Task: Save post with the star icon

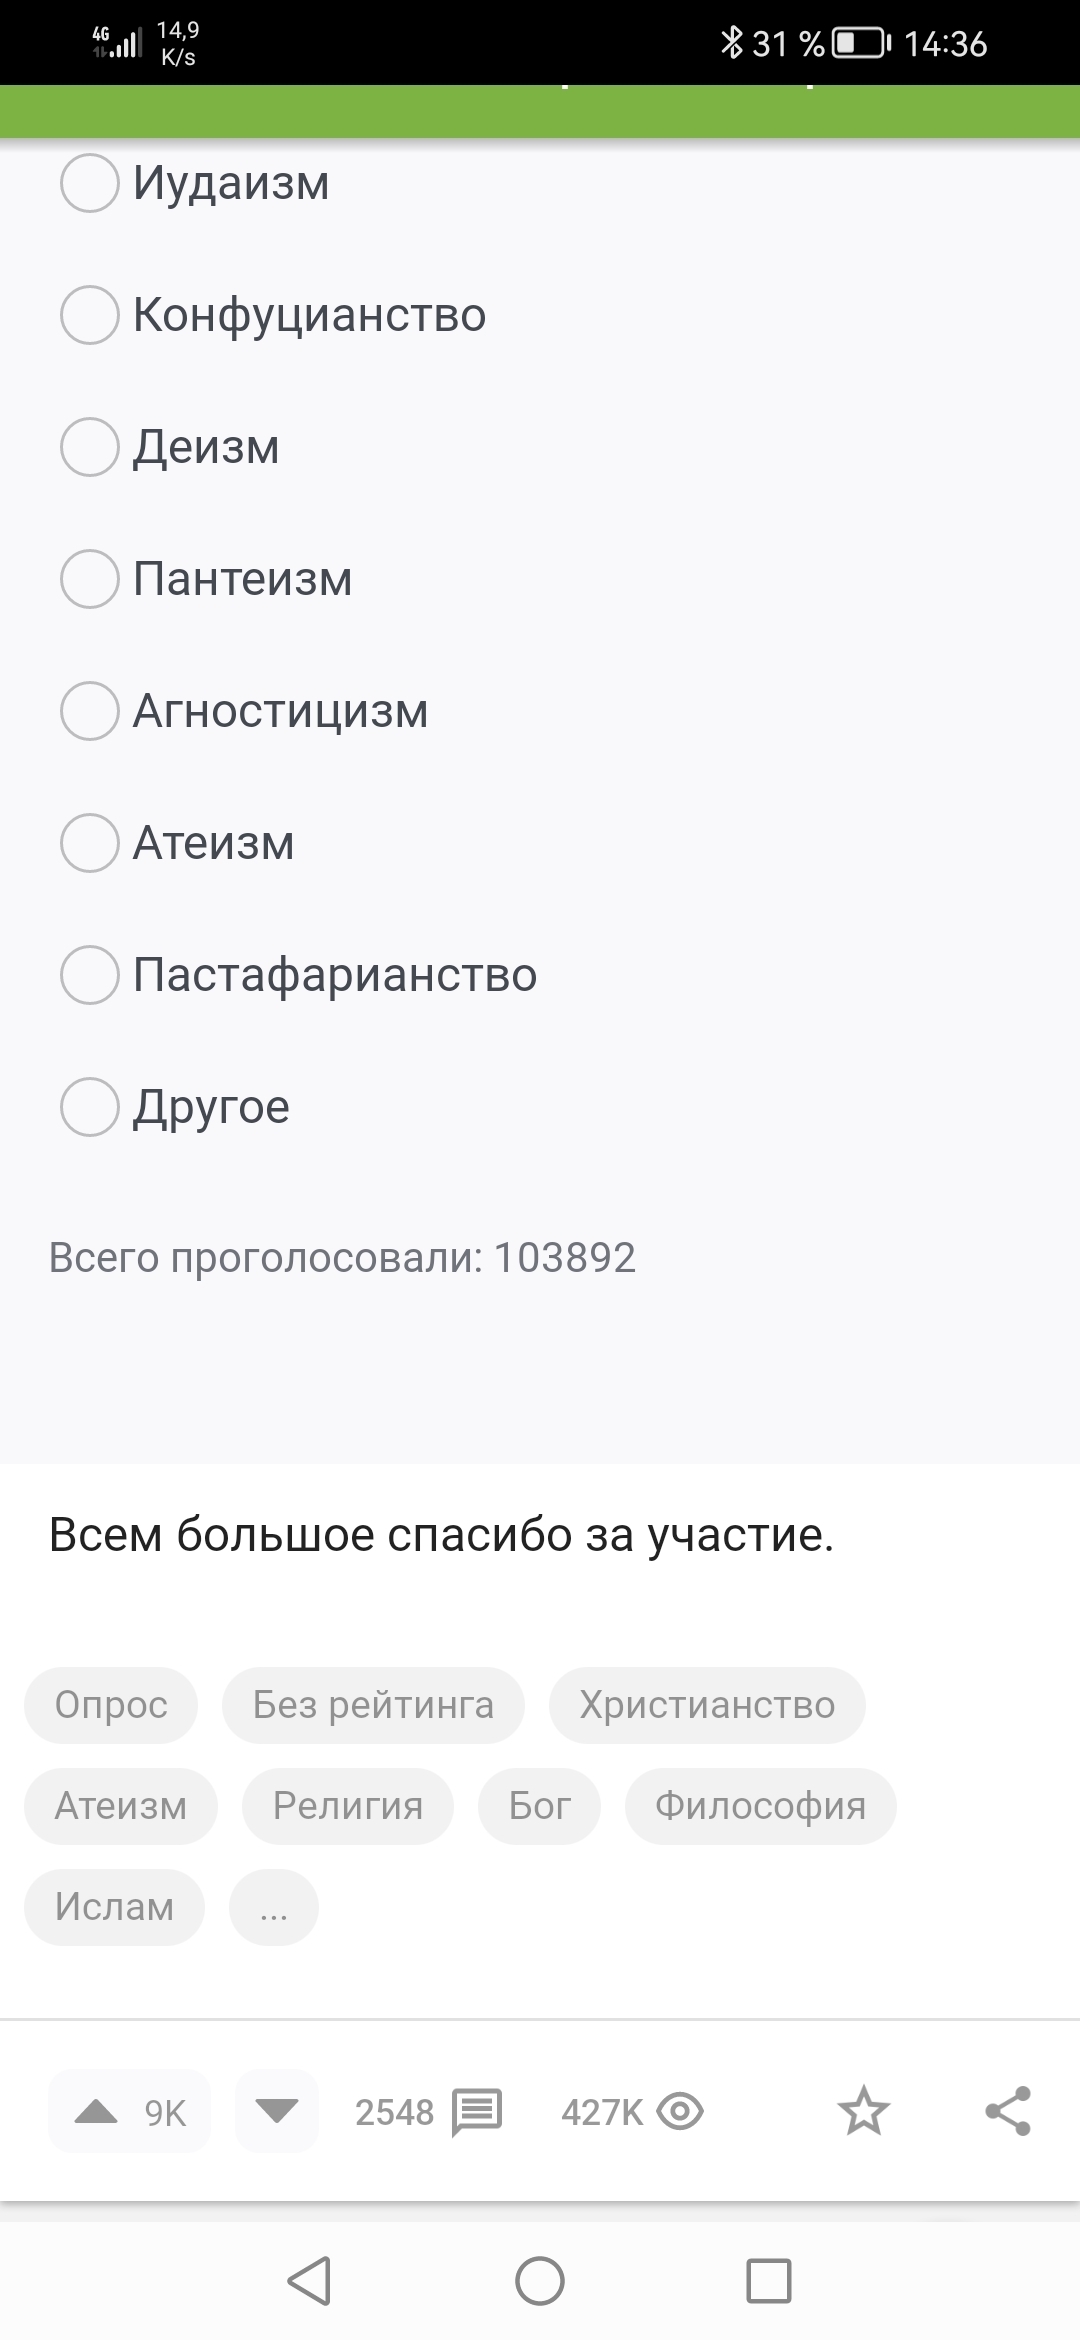Action: tap(863, 2111)
